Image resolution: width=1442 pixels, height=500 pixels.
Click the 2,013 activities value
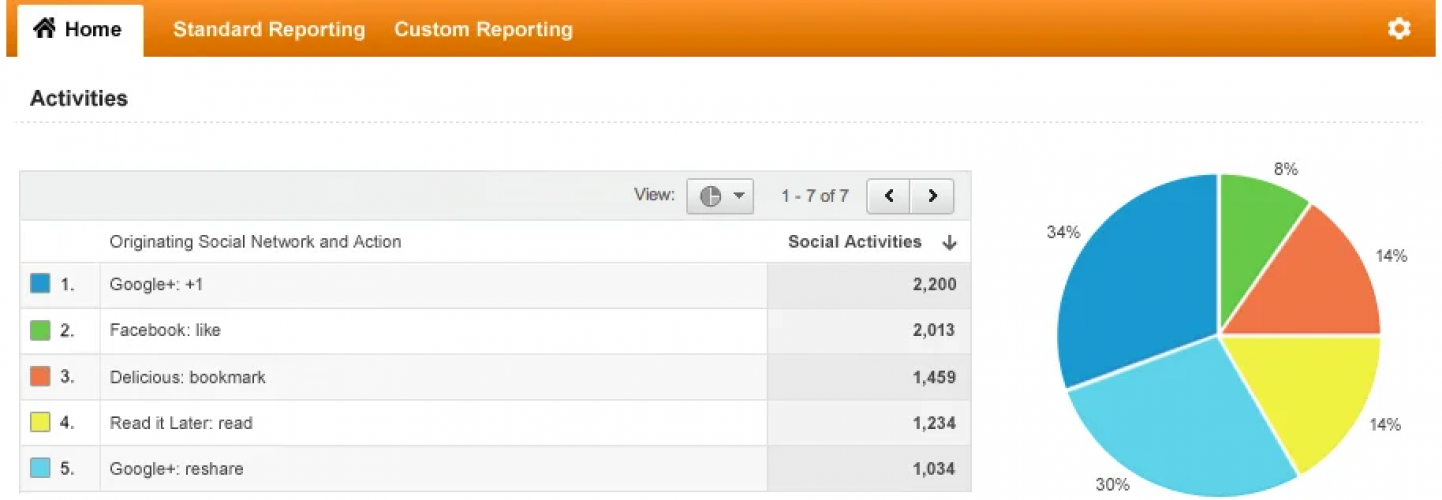(934, 330)
